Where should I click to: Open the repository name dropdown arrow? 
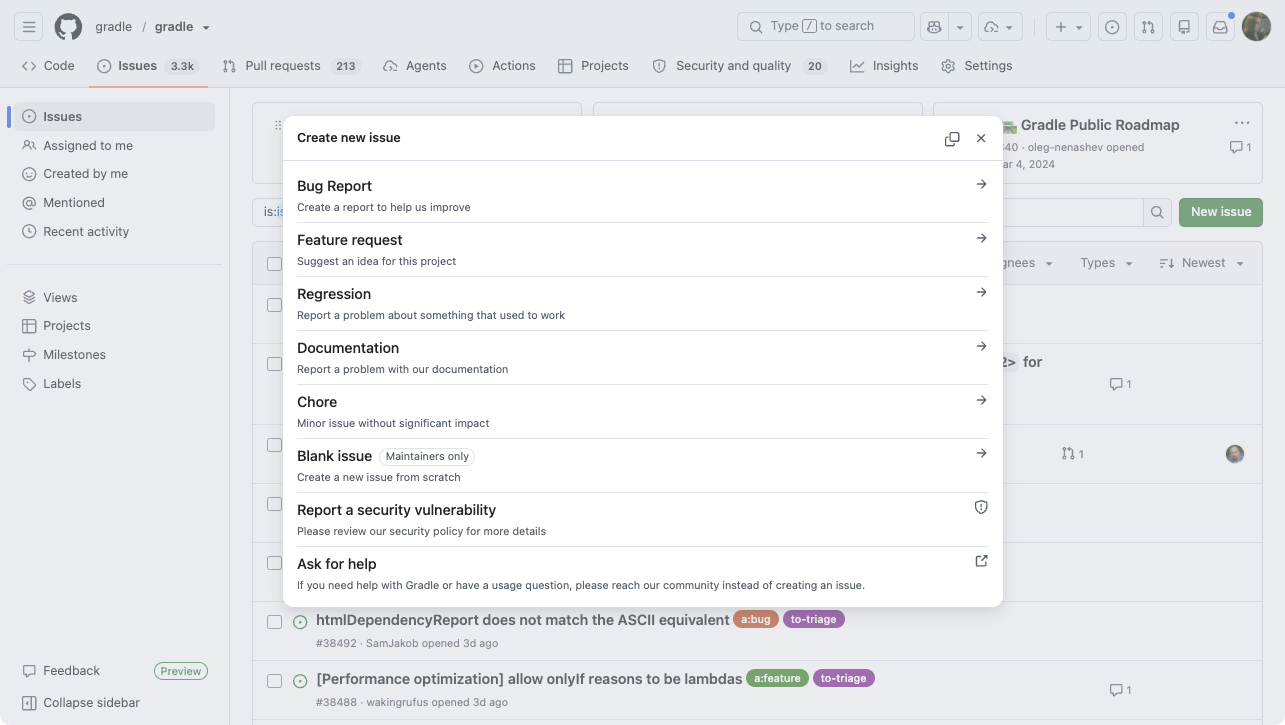coord(206,28)
